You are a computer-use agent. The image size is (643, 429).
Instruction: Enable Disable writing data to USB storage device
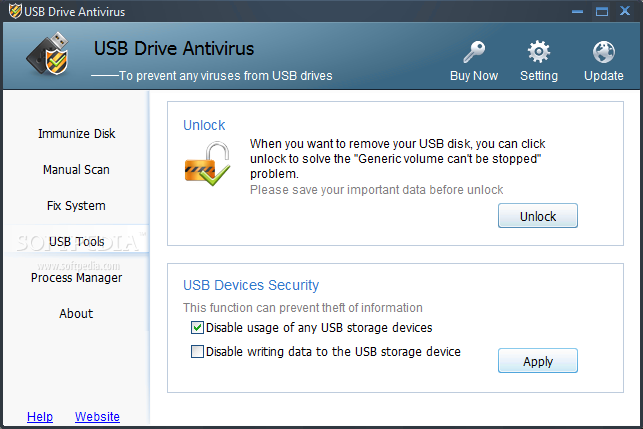pos(197,351)
